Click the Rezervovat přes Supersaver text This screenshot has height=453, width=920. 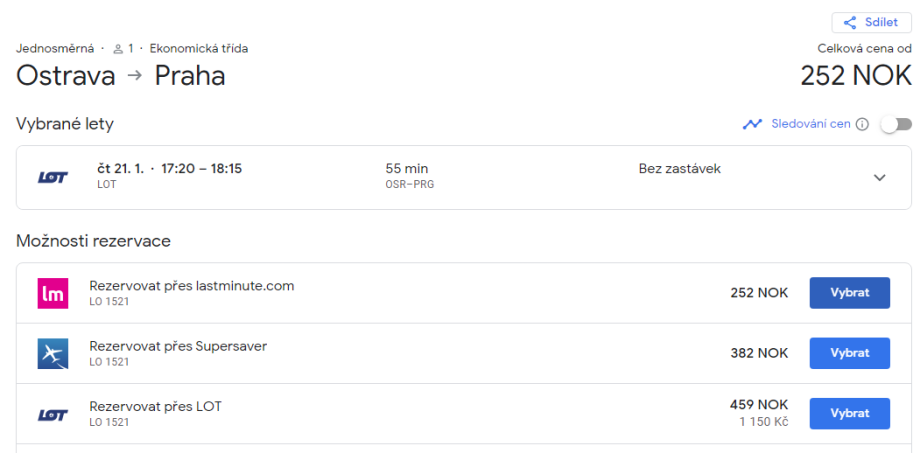pyautogui.click(x=178, y=346)
